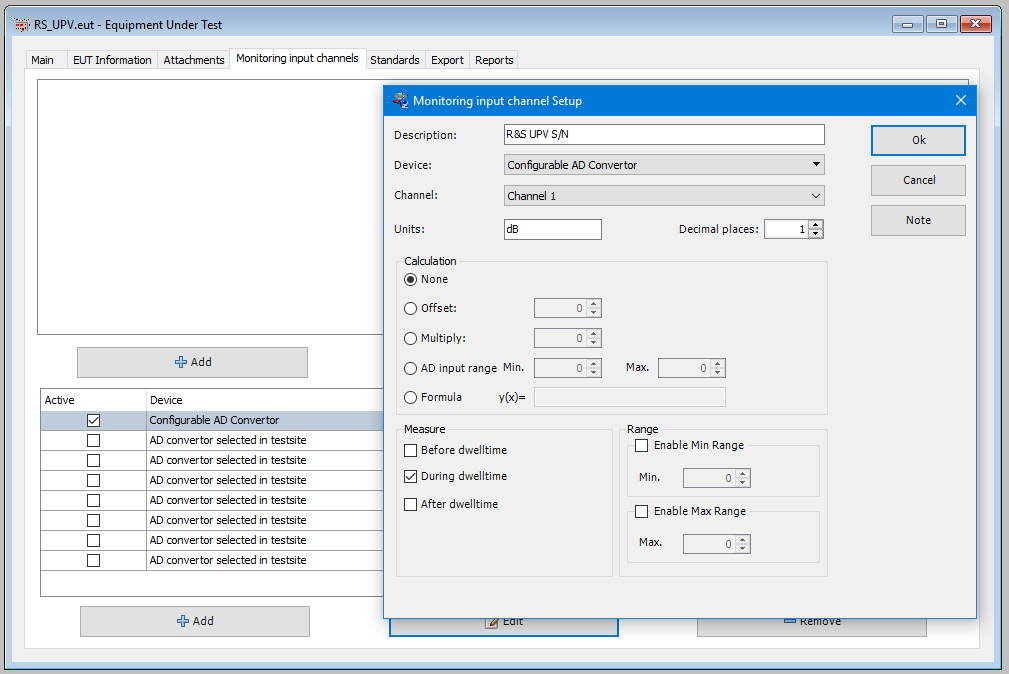Viewport: 1009px width, 674px height.
Task: Open the Export tab
Action: (x=447, y=60)
